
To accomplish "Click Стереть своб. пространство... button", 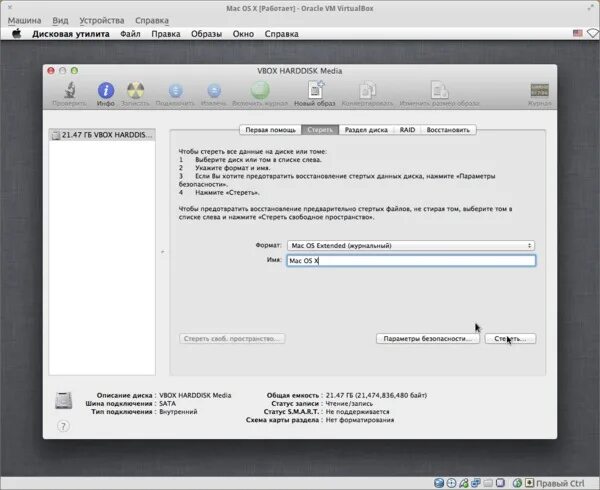I will (232, 339).
